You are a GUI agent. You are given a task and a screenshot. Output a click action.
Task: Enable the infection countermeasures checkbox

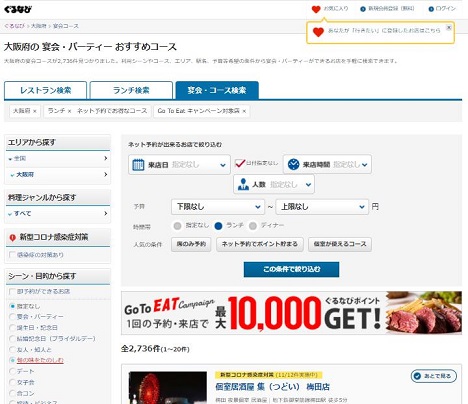(x=12, y=255)
